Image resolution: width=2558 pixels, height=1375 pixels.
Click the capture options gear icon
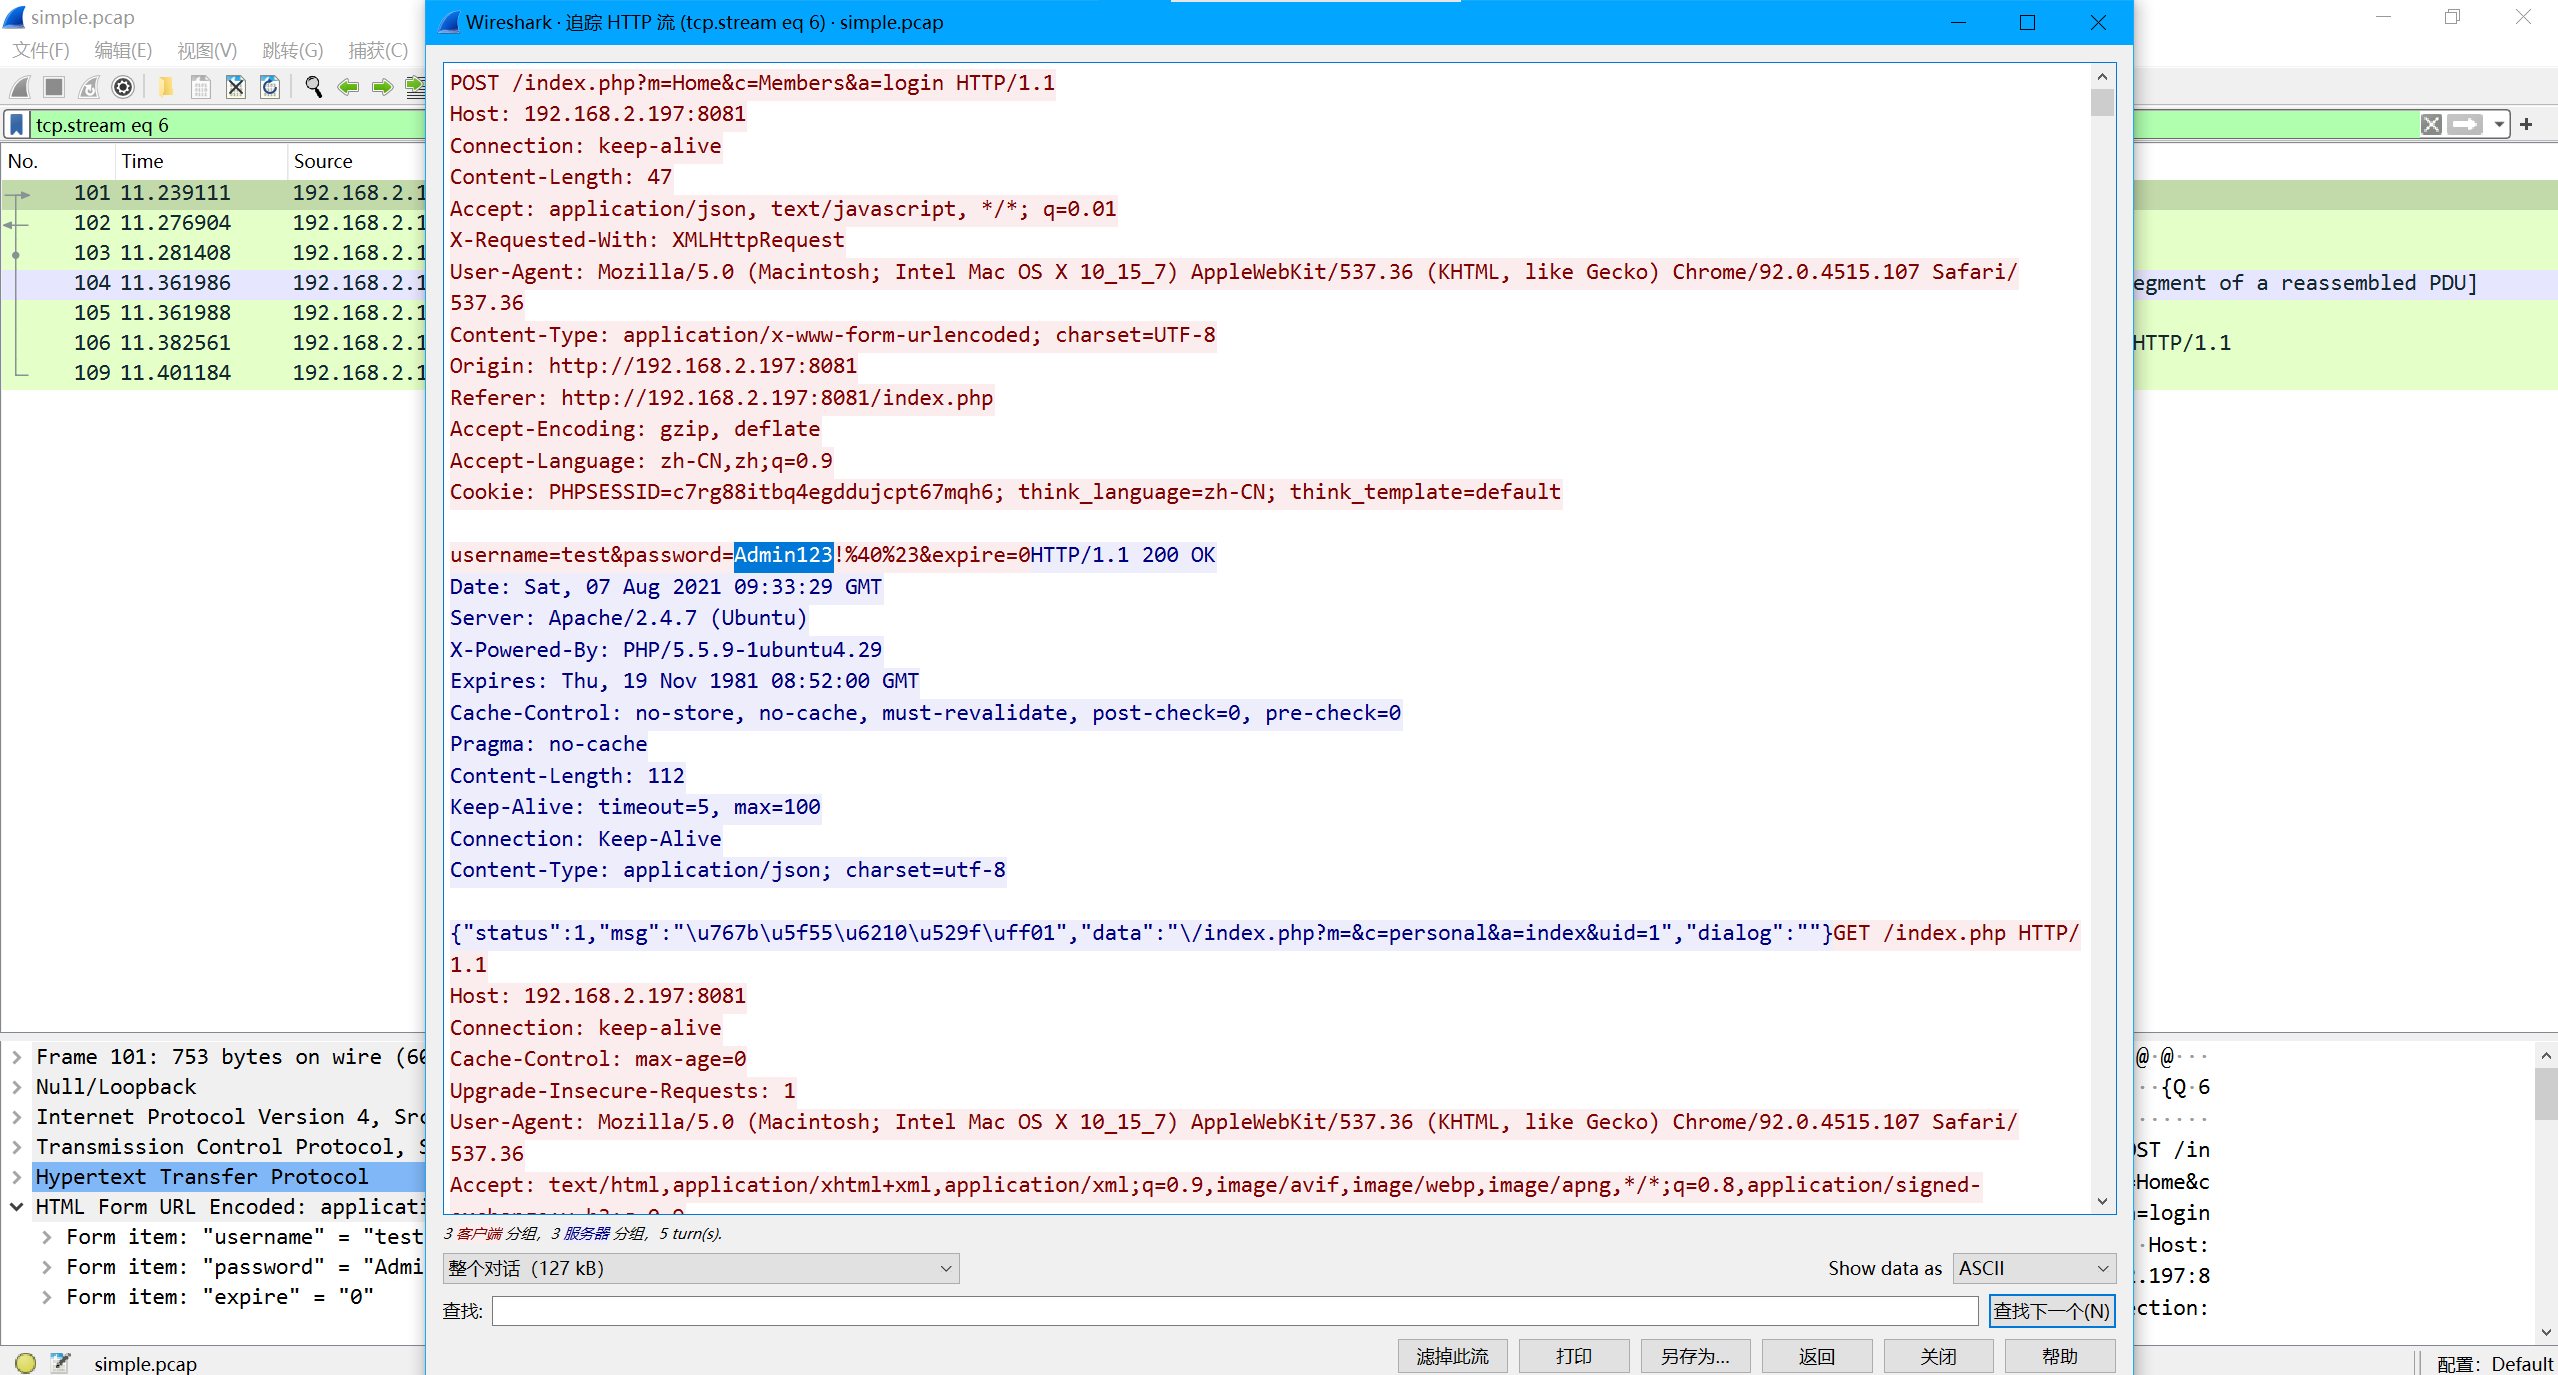pos(123,87)
